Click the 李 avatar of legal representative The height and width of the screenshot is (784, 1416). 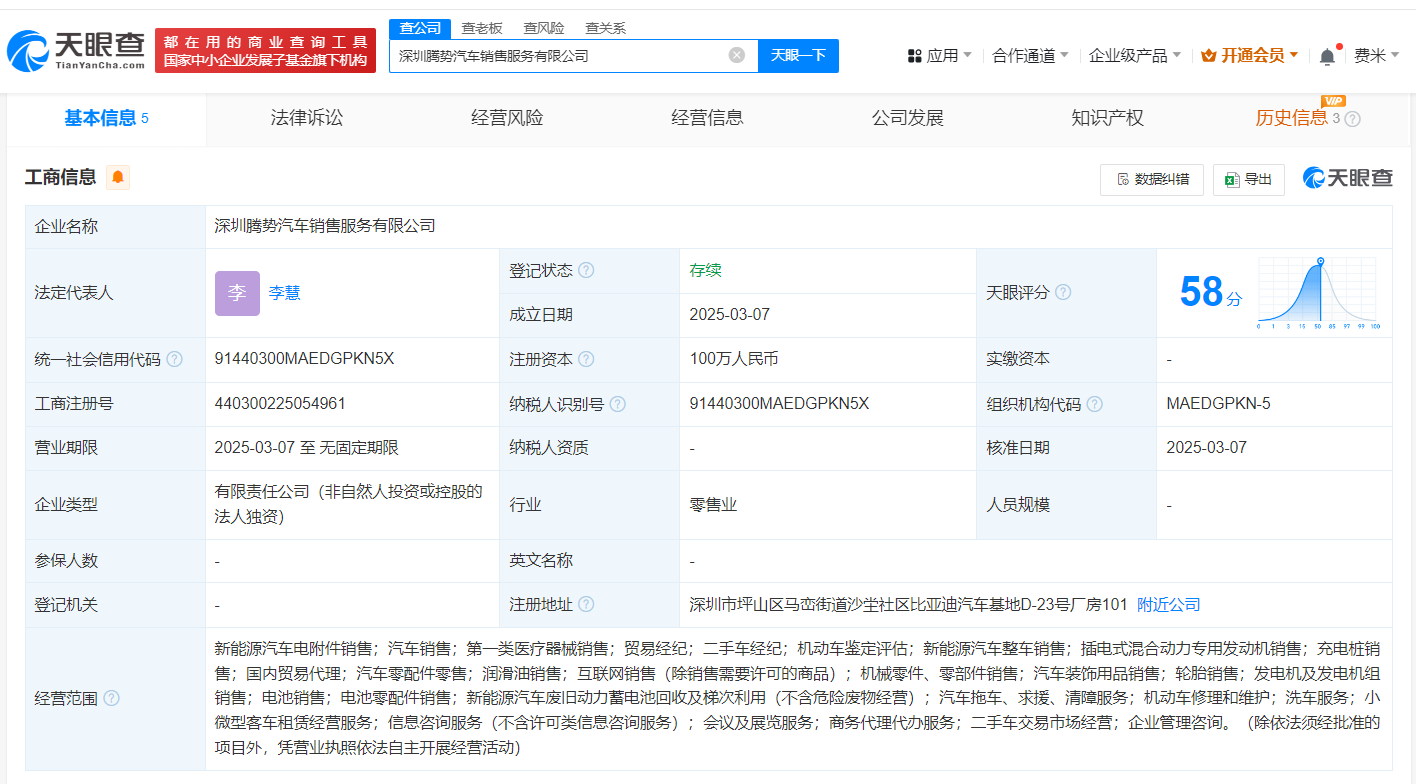(x=237, y=293)
